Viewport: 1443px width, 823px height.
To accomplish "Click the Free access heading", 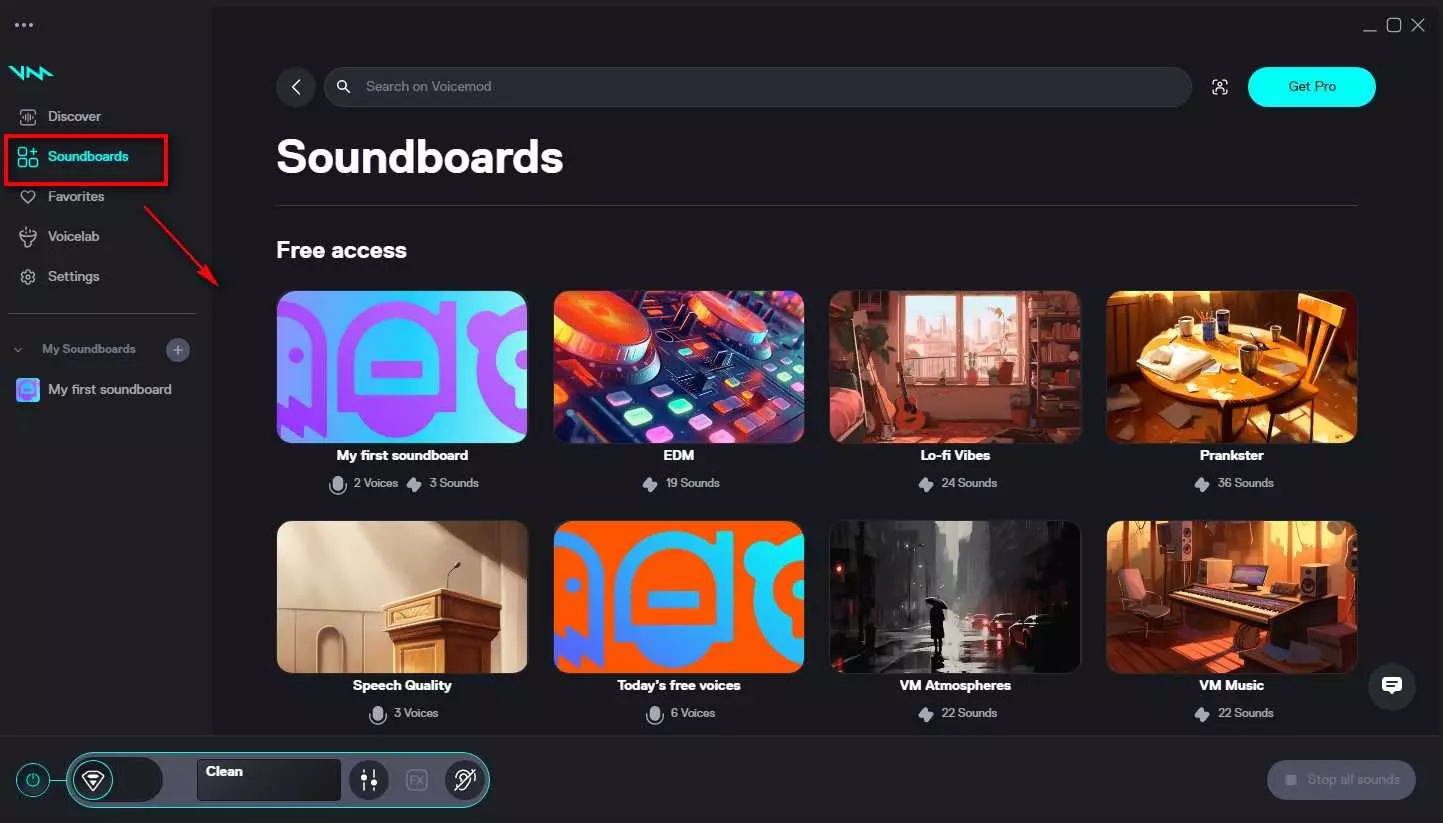I will pos(342,250).
